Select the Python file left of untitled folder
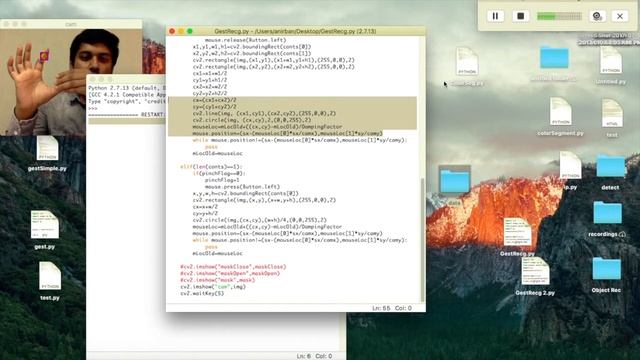The width and height of the screenshot is (640, 360). click(467, 66)
